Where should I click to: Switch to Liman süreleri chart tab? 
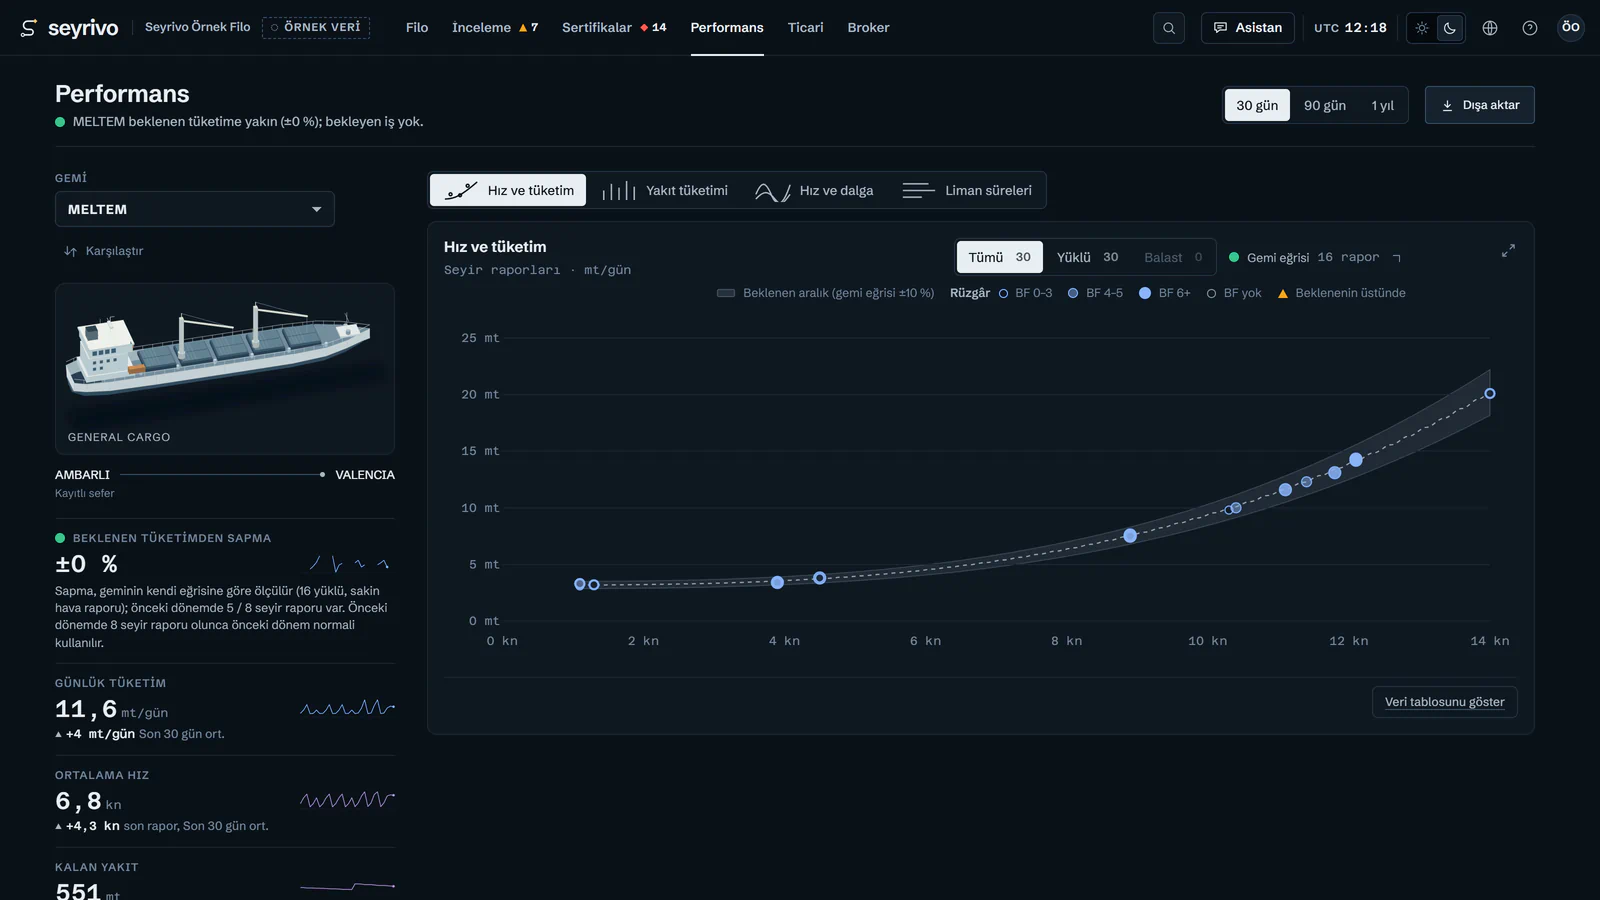click(967, 190)
